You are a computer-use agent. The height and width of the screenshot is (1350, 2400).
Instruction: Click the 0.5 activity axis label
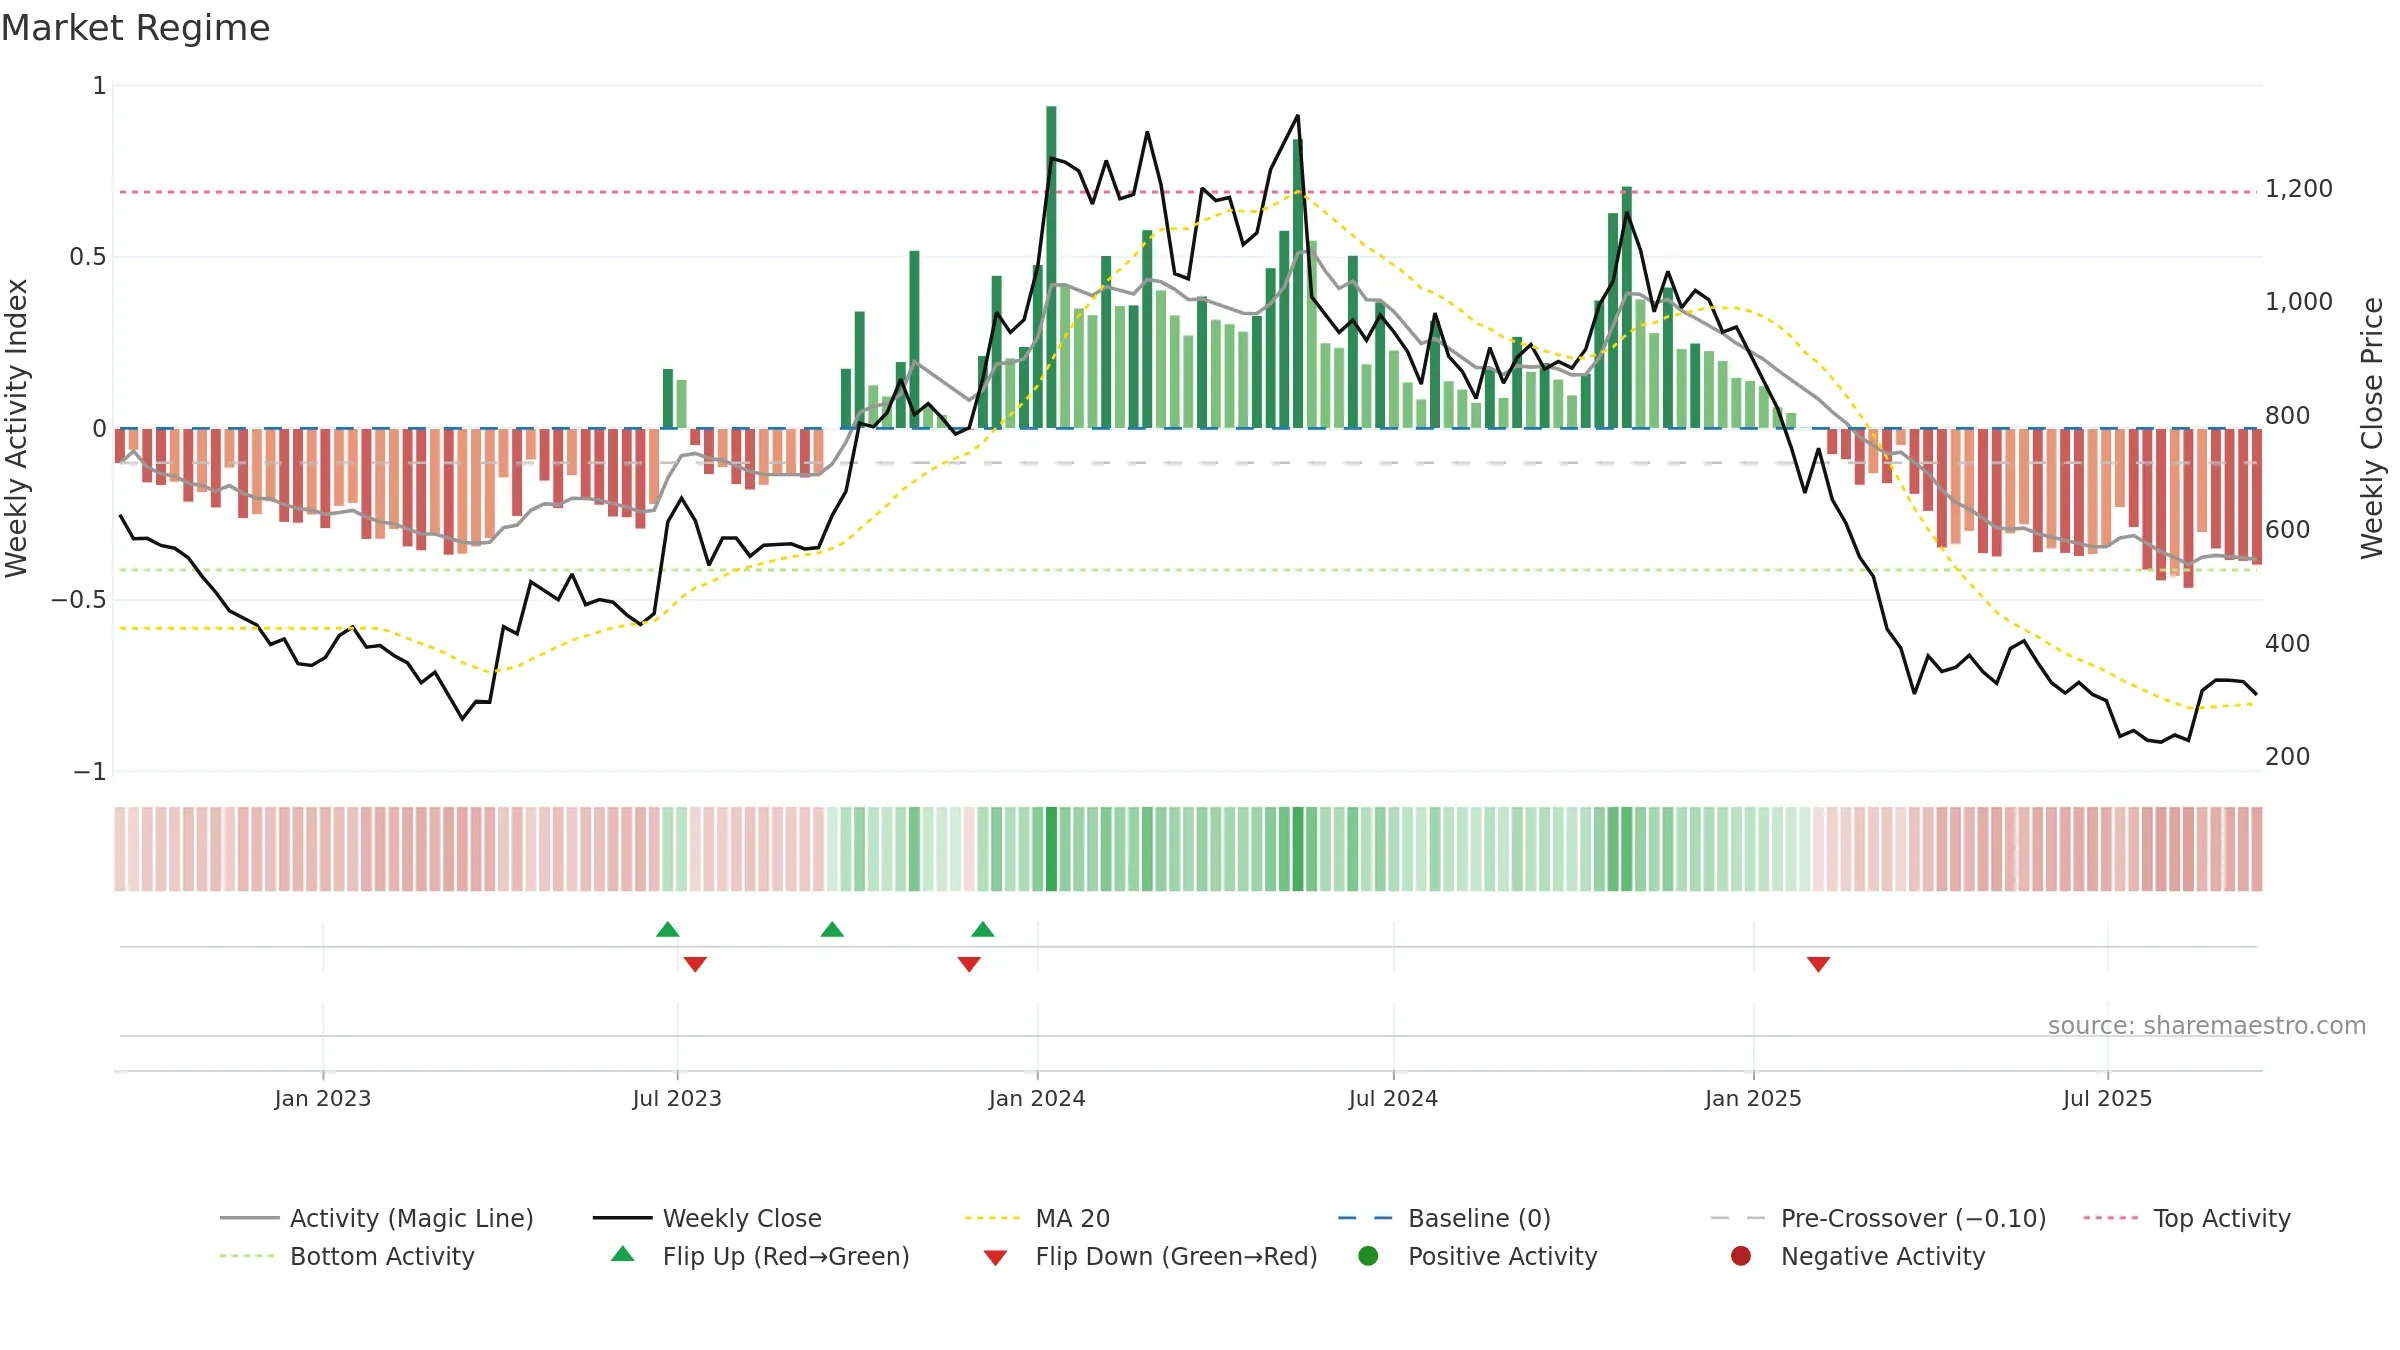point(87,257)
